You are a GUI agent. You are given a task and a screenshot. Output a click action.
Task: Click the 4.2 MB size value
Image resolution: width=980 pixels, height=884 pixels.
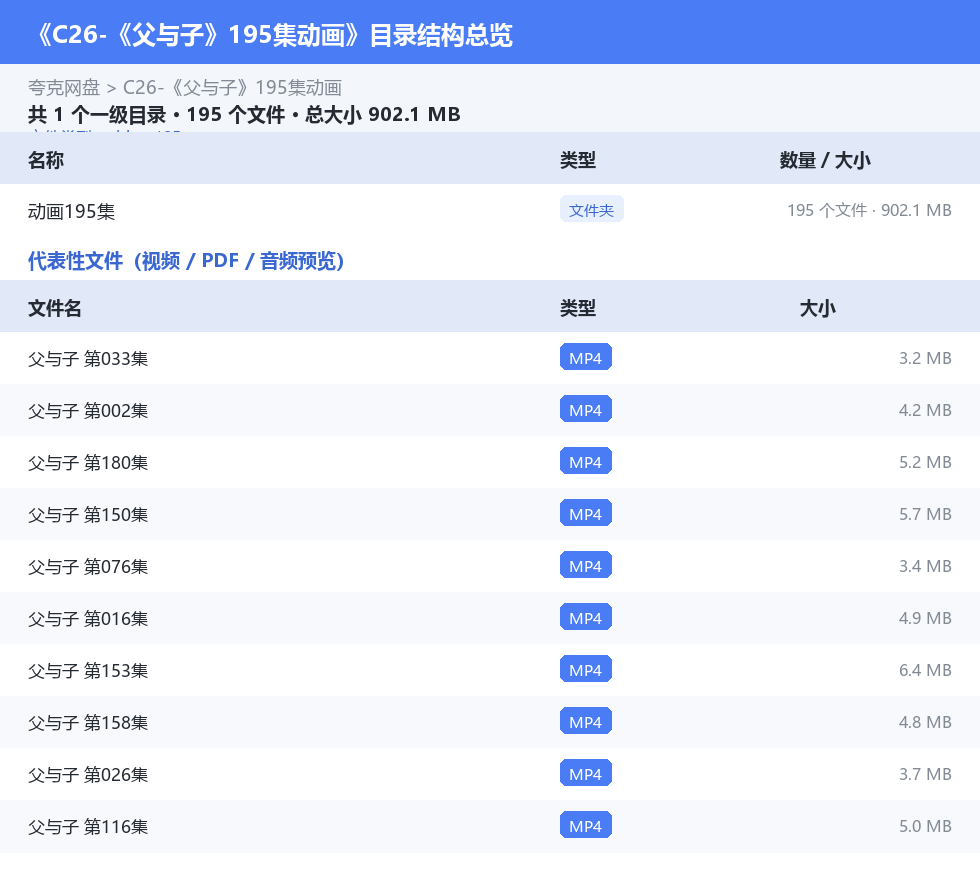(x=925, y=409)
